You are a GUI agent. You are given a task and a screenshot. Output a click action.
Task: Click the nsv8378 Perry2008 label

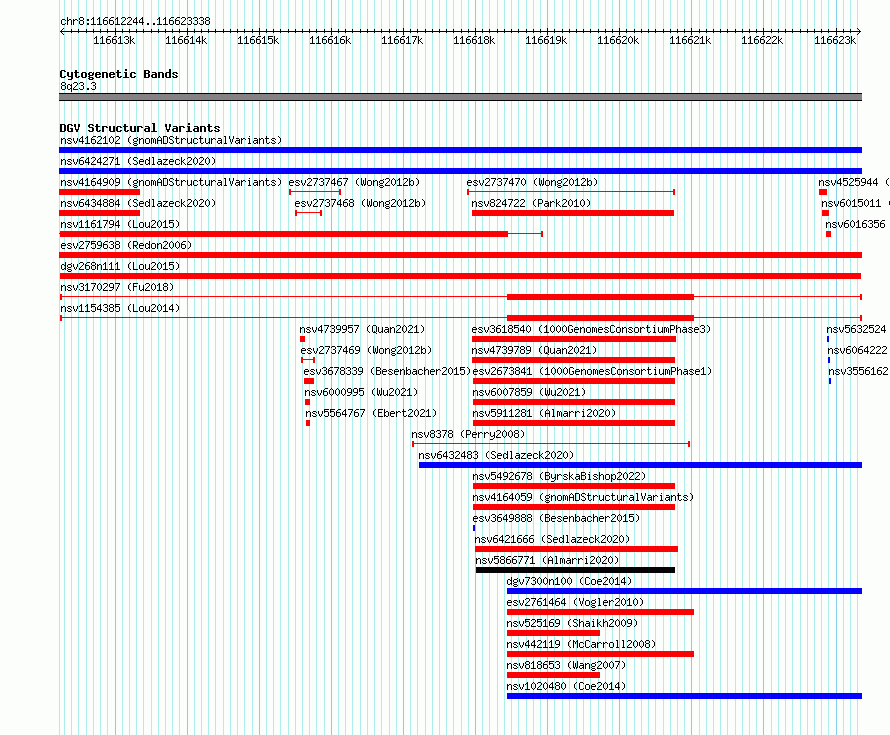pyautogui.click(x=468, y=434)
